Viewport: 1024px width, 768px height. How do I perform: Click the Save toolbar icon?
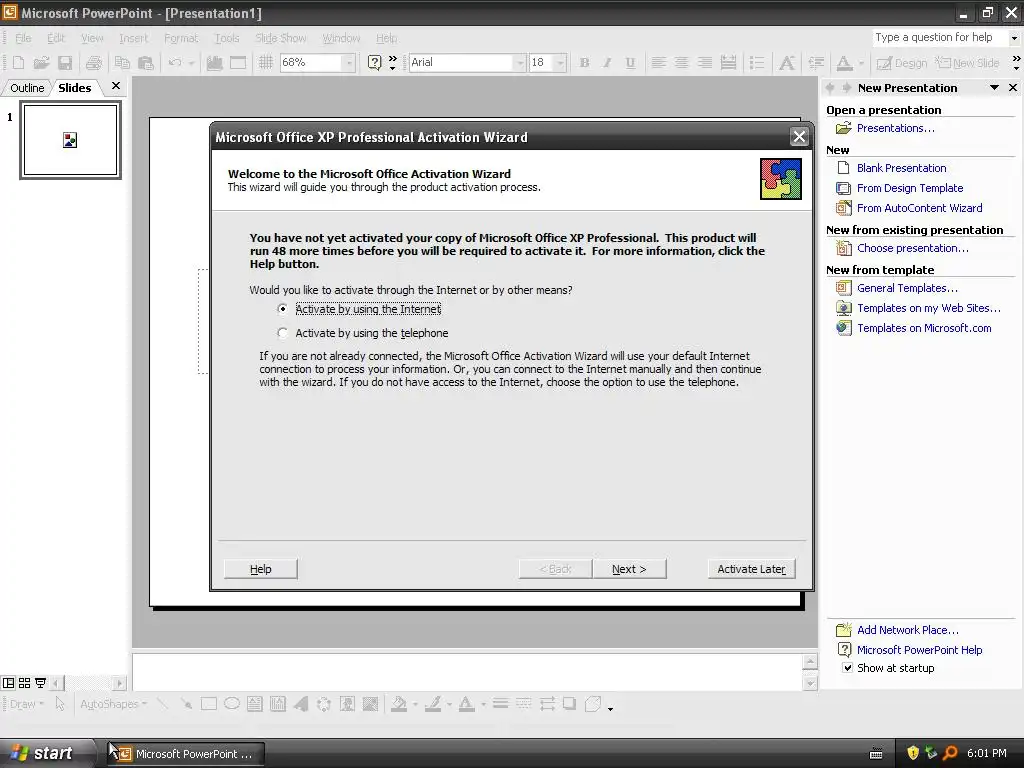tap(65, 63)
